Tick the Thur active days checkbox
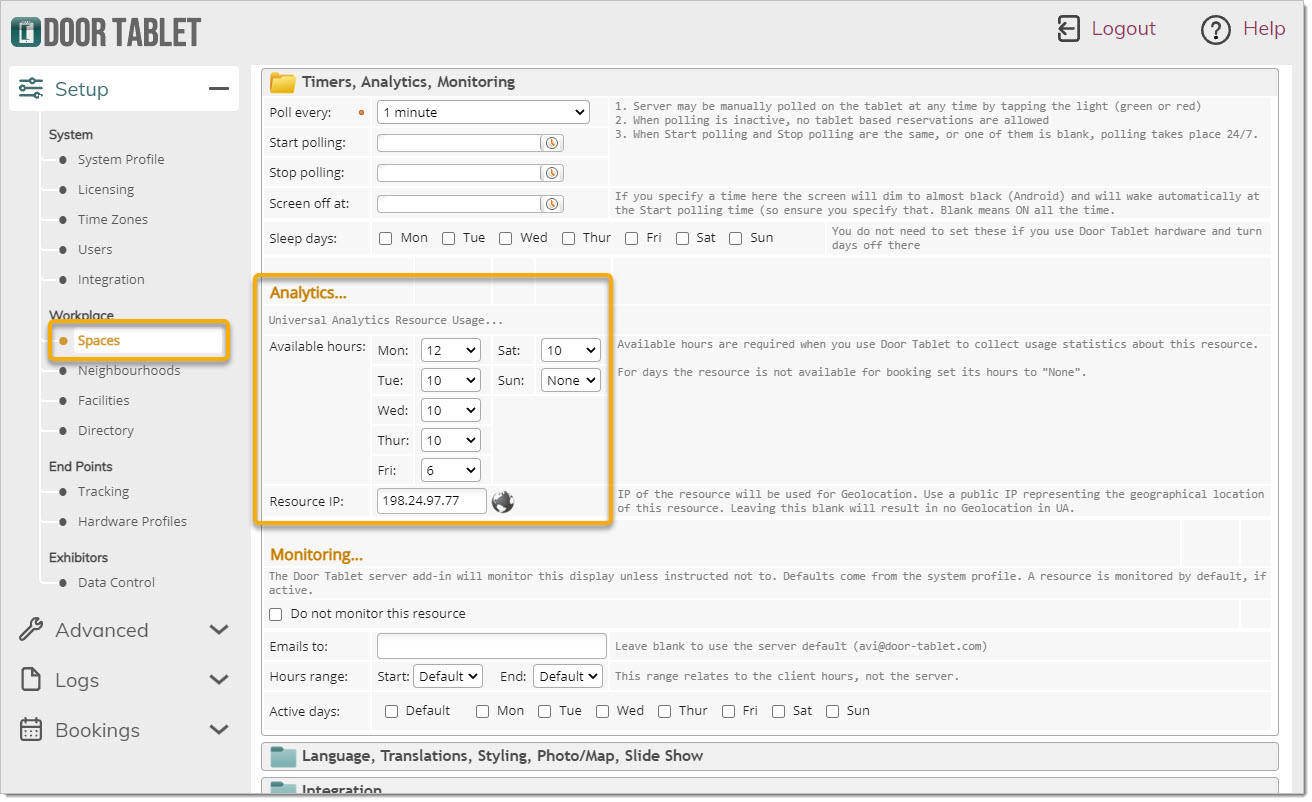The image size is (1312, 802). [x=665, y=712]
